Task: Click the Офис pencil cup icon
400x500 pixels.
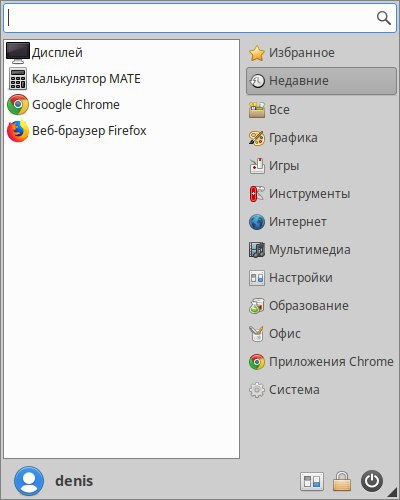Action: tap(257, 334)
